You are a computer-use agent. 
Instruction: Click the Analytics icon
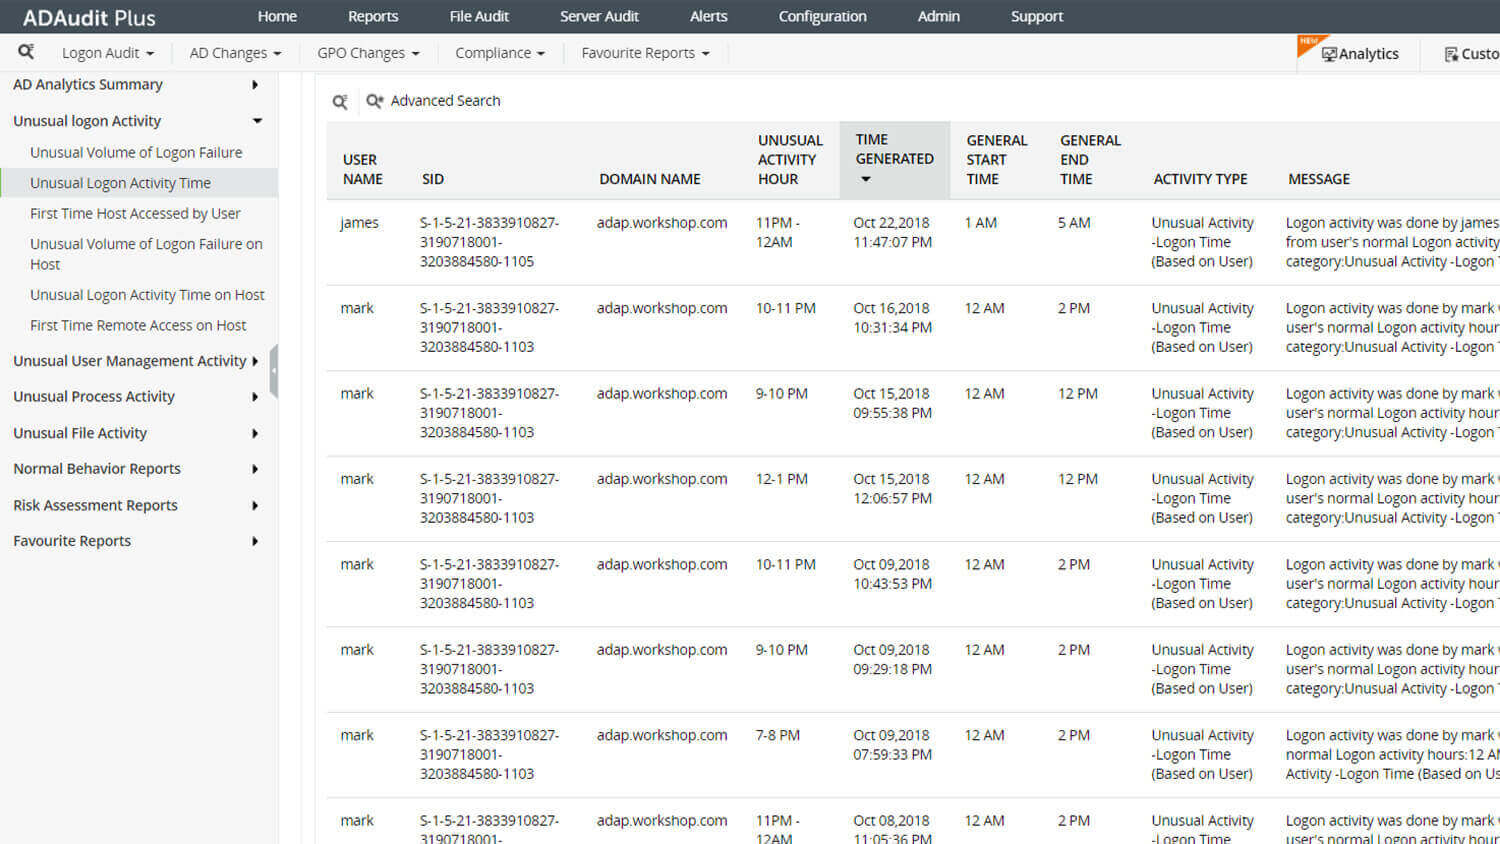[x=1355, y=53]
